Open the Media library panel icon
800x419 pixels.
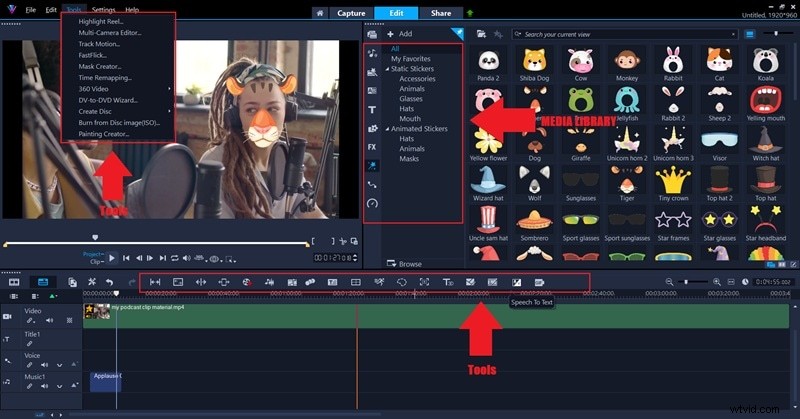(372, 34)
